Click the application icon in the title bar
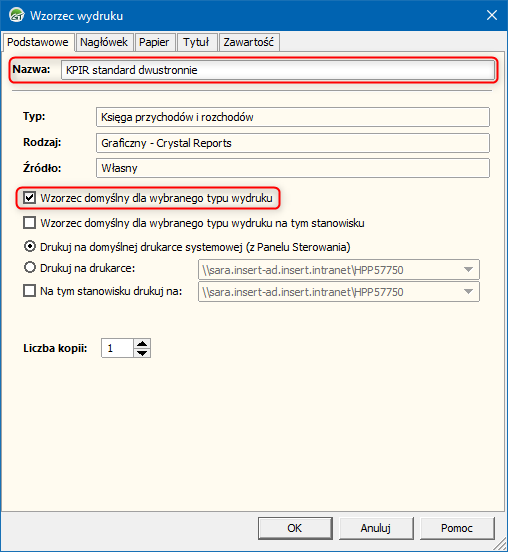 (x=16, y=15)
